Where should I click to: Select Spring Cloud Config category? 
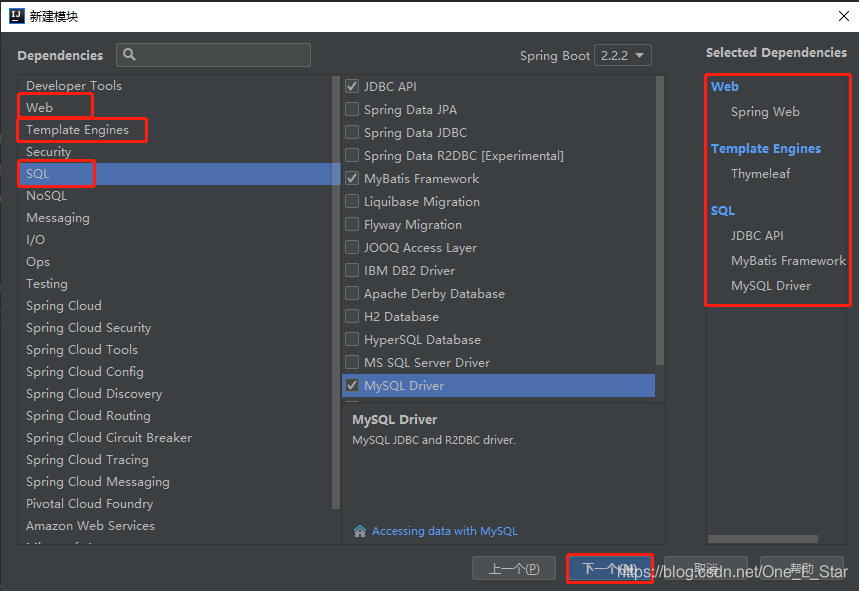(84, 371)
